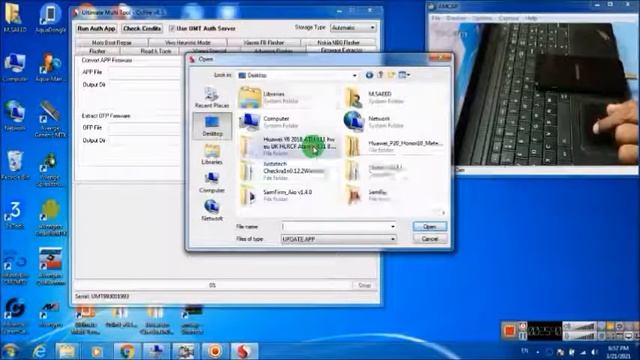
Task: Click Recent Places in Open dialog sidebar
Action: (211, 97)
